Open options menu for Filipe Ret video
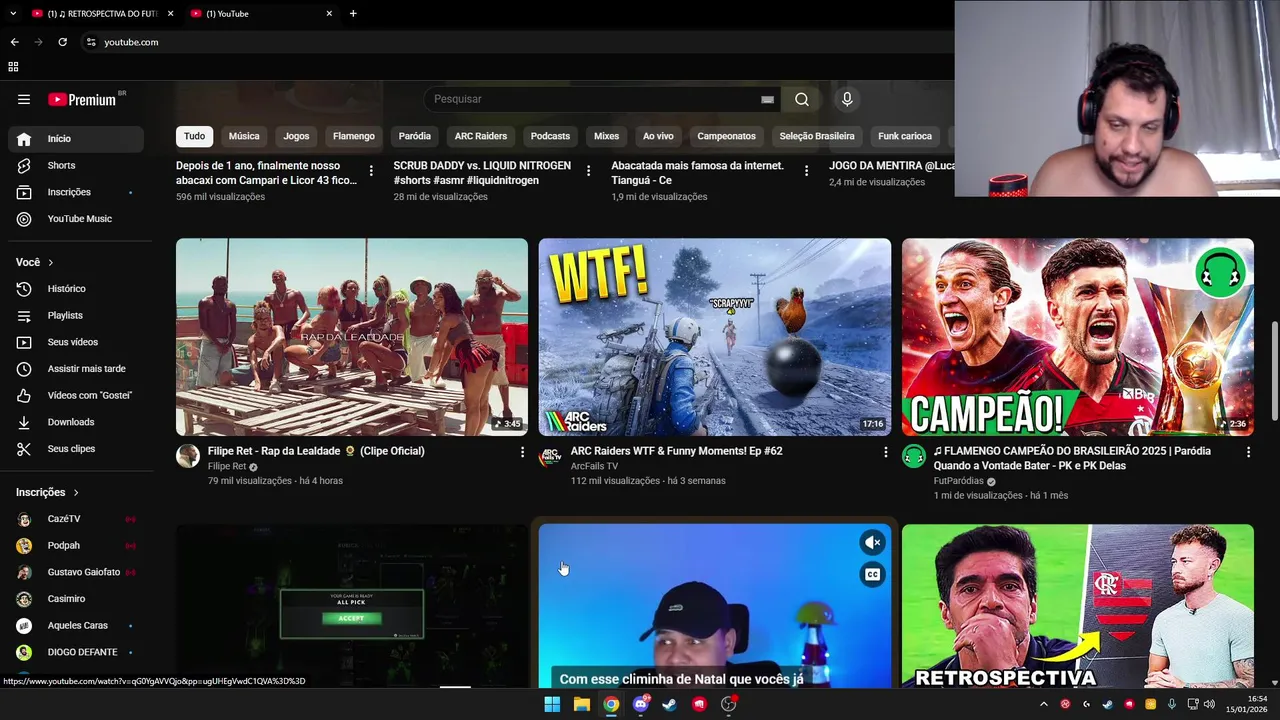Viewport: 1280px width, 720px height. point(522,452)
